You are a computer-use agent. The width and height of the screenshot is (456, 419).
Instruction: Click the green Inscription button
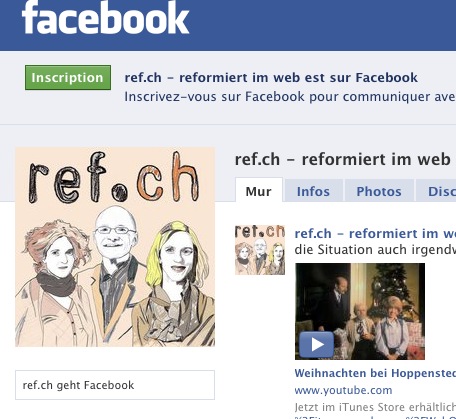[x=68, y=78]
